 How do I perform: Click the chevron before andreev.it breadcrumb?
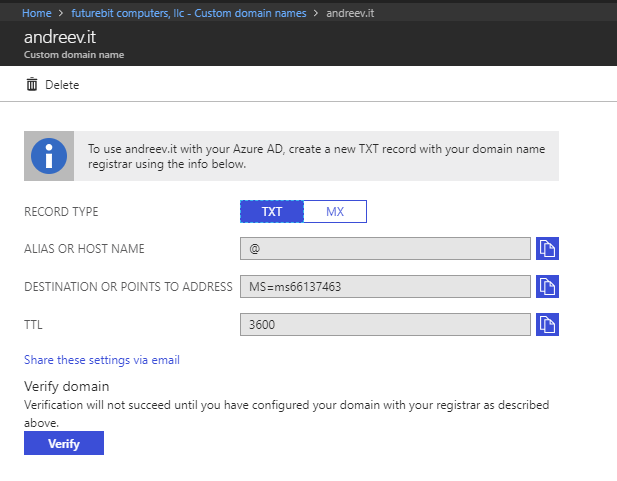pos(316,13)
